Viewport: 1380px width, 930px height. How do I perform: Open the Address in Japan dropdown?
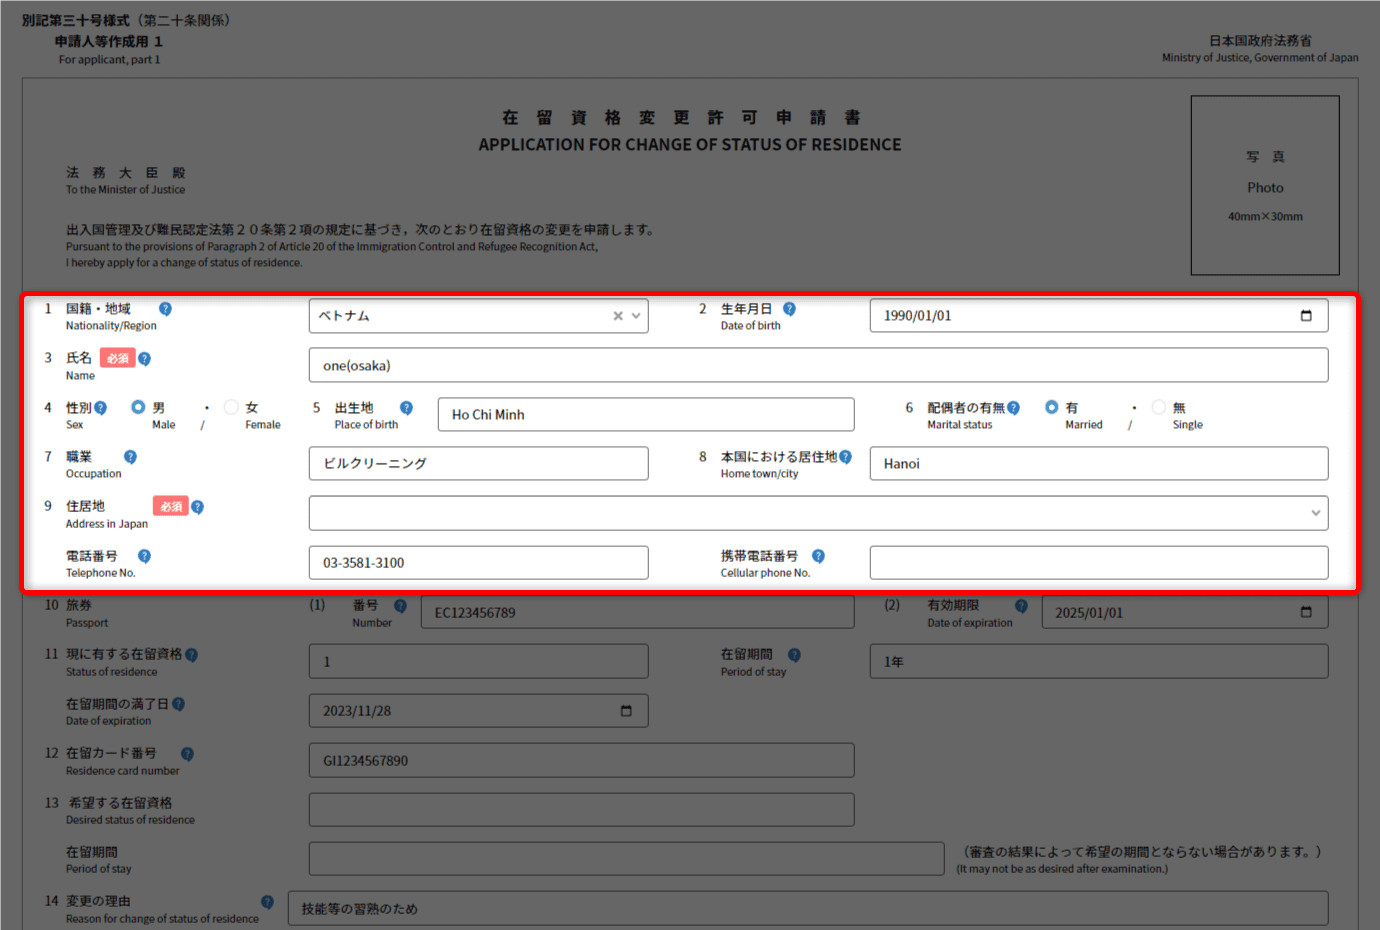pyautogui.click(x=1315, y=513)
